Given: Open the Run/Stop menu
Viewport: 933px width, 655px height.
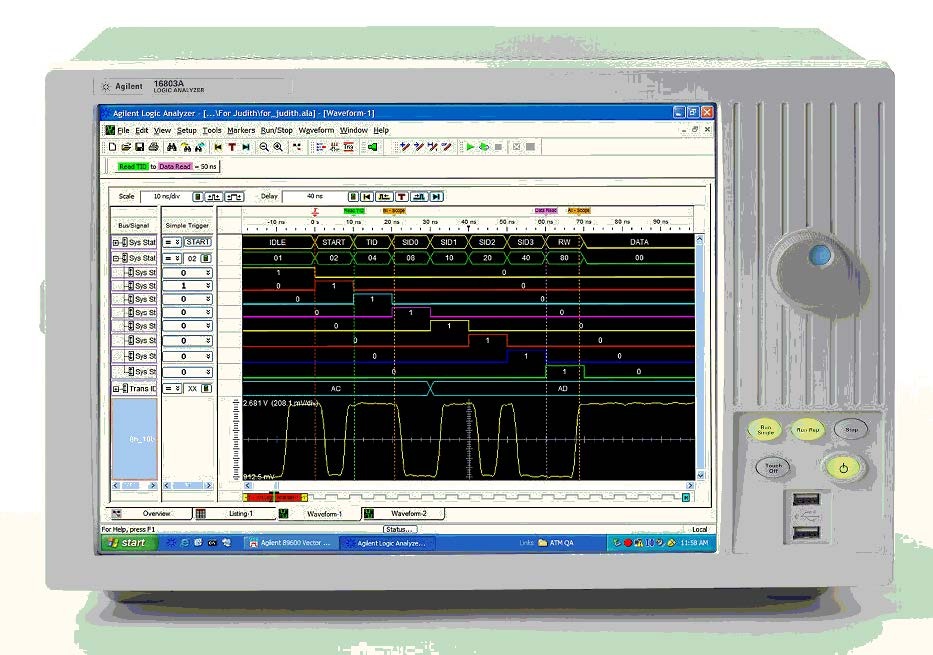Looking at the screenshot, I should [276, 130].
